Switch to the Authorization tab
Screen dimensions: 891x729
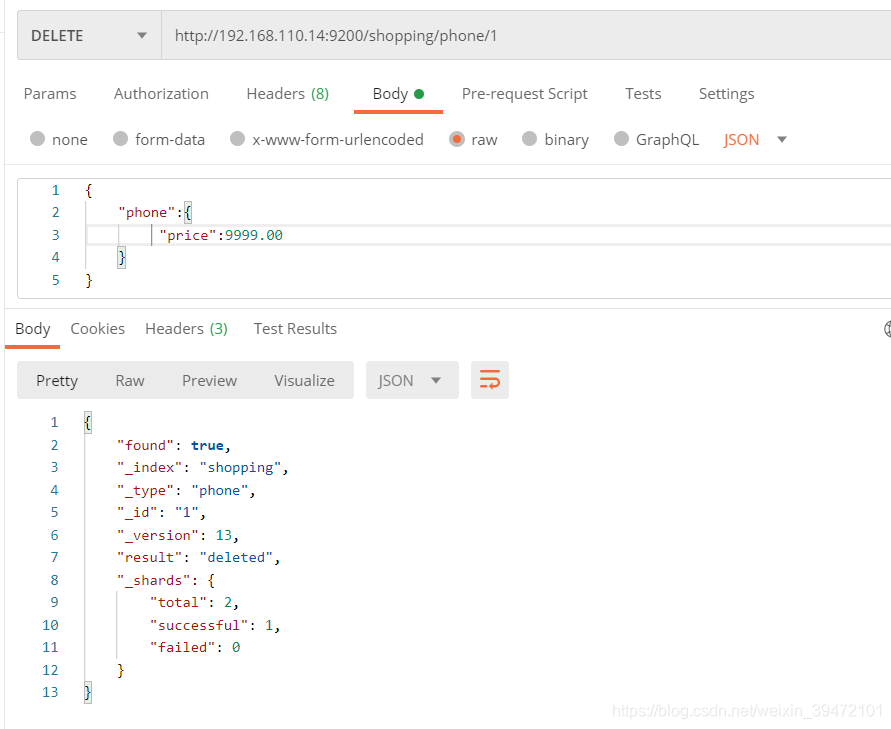tap(161, 94)
